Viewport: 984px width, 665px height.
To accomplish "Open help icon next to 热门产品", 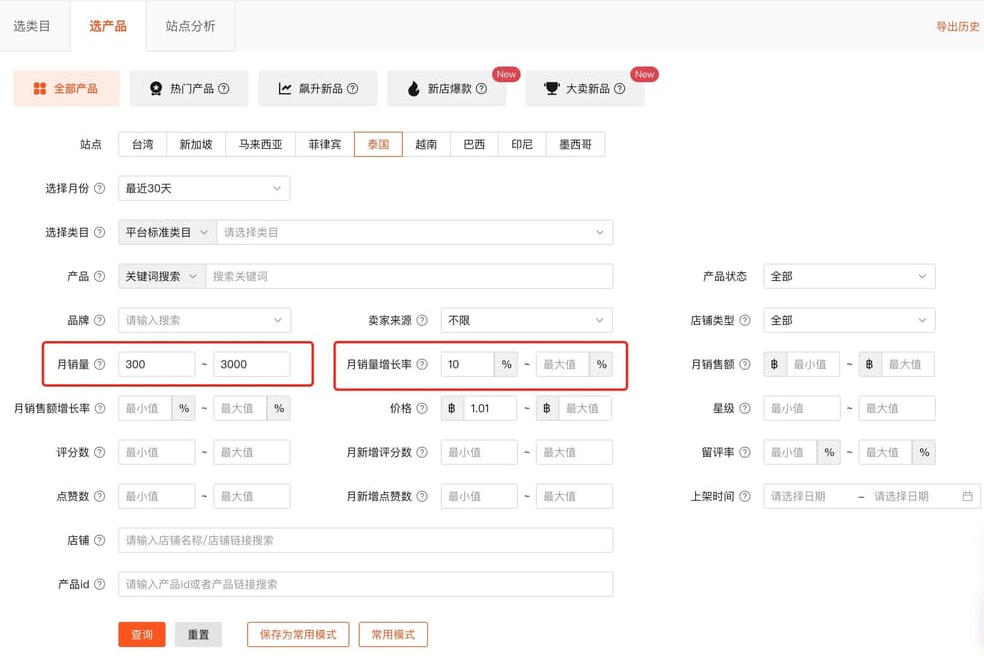I will pyautogui.click(x=223, y=88).
